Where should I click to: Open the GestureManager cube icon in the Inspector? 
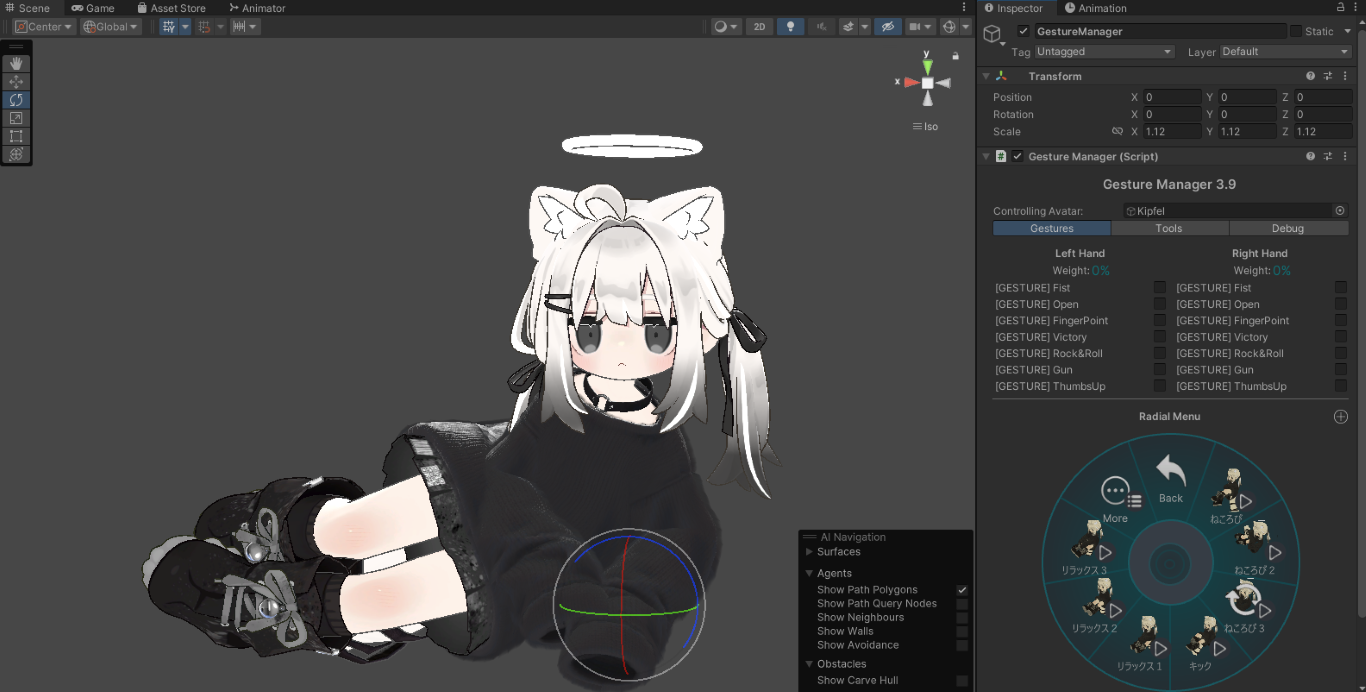(x=993, y=33)
